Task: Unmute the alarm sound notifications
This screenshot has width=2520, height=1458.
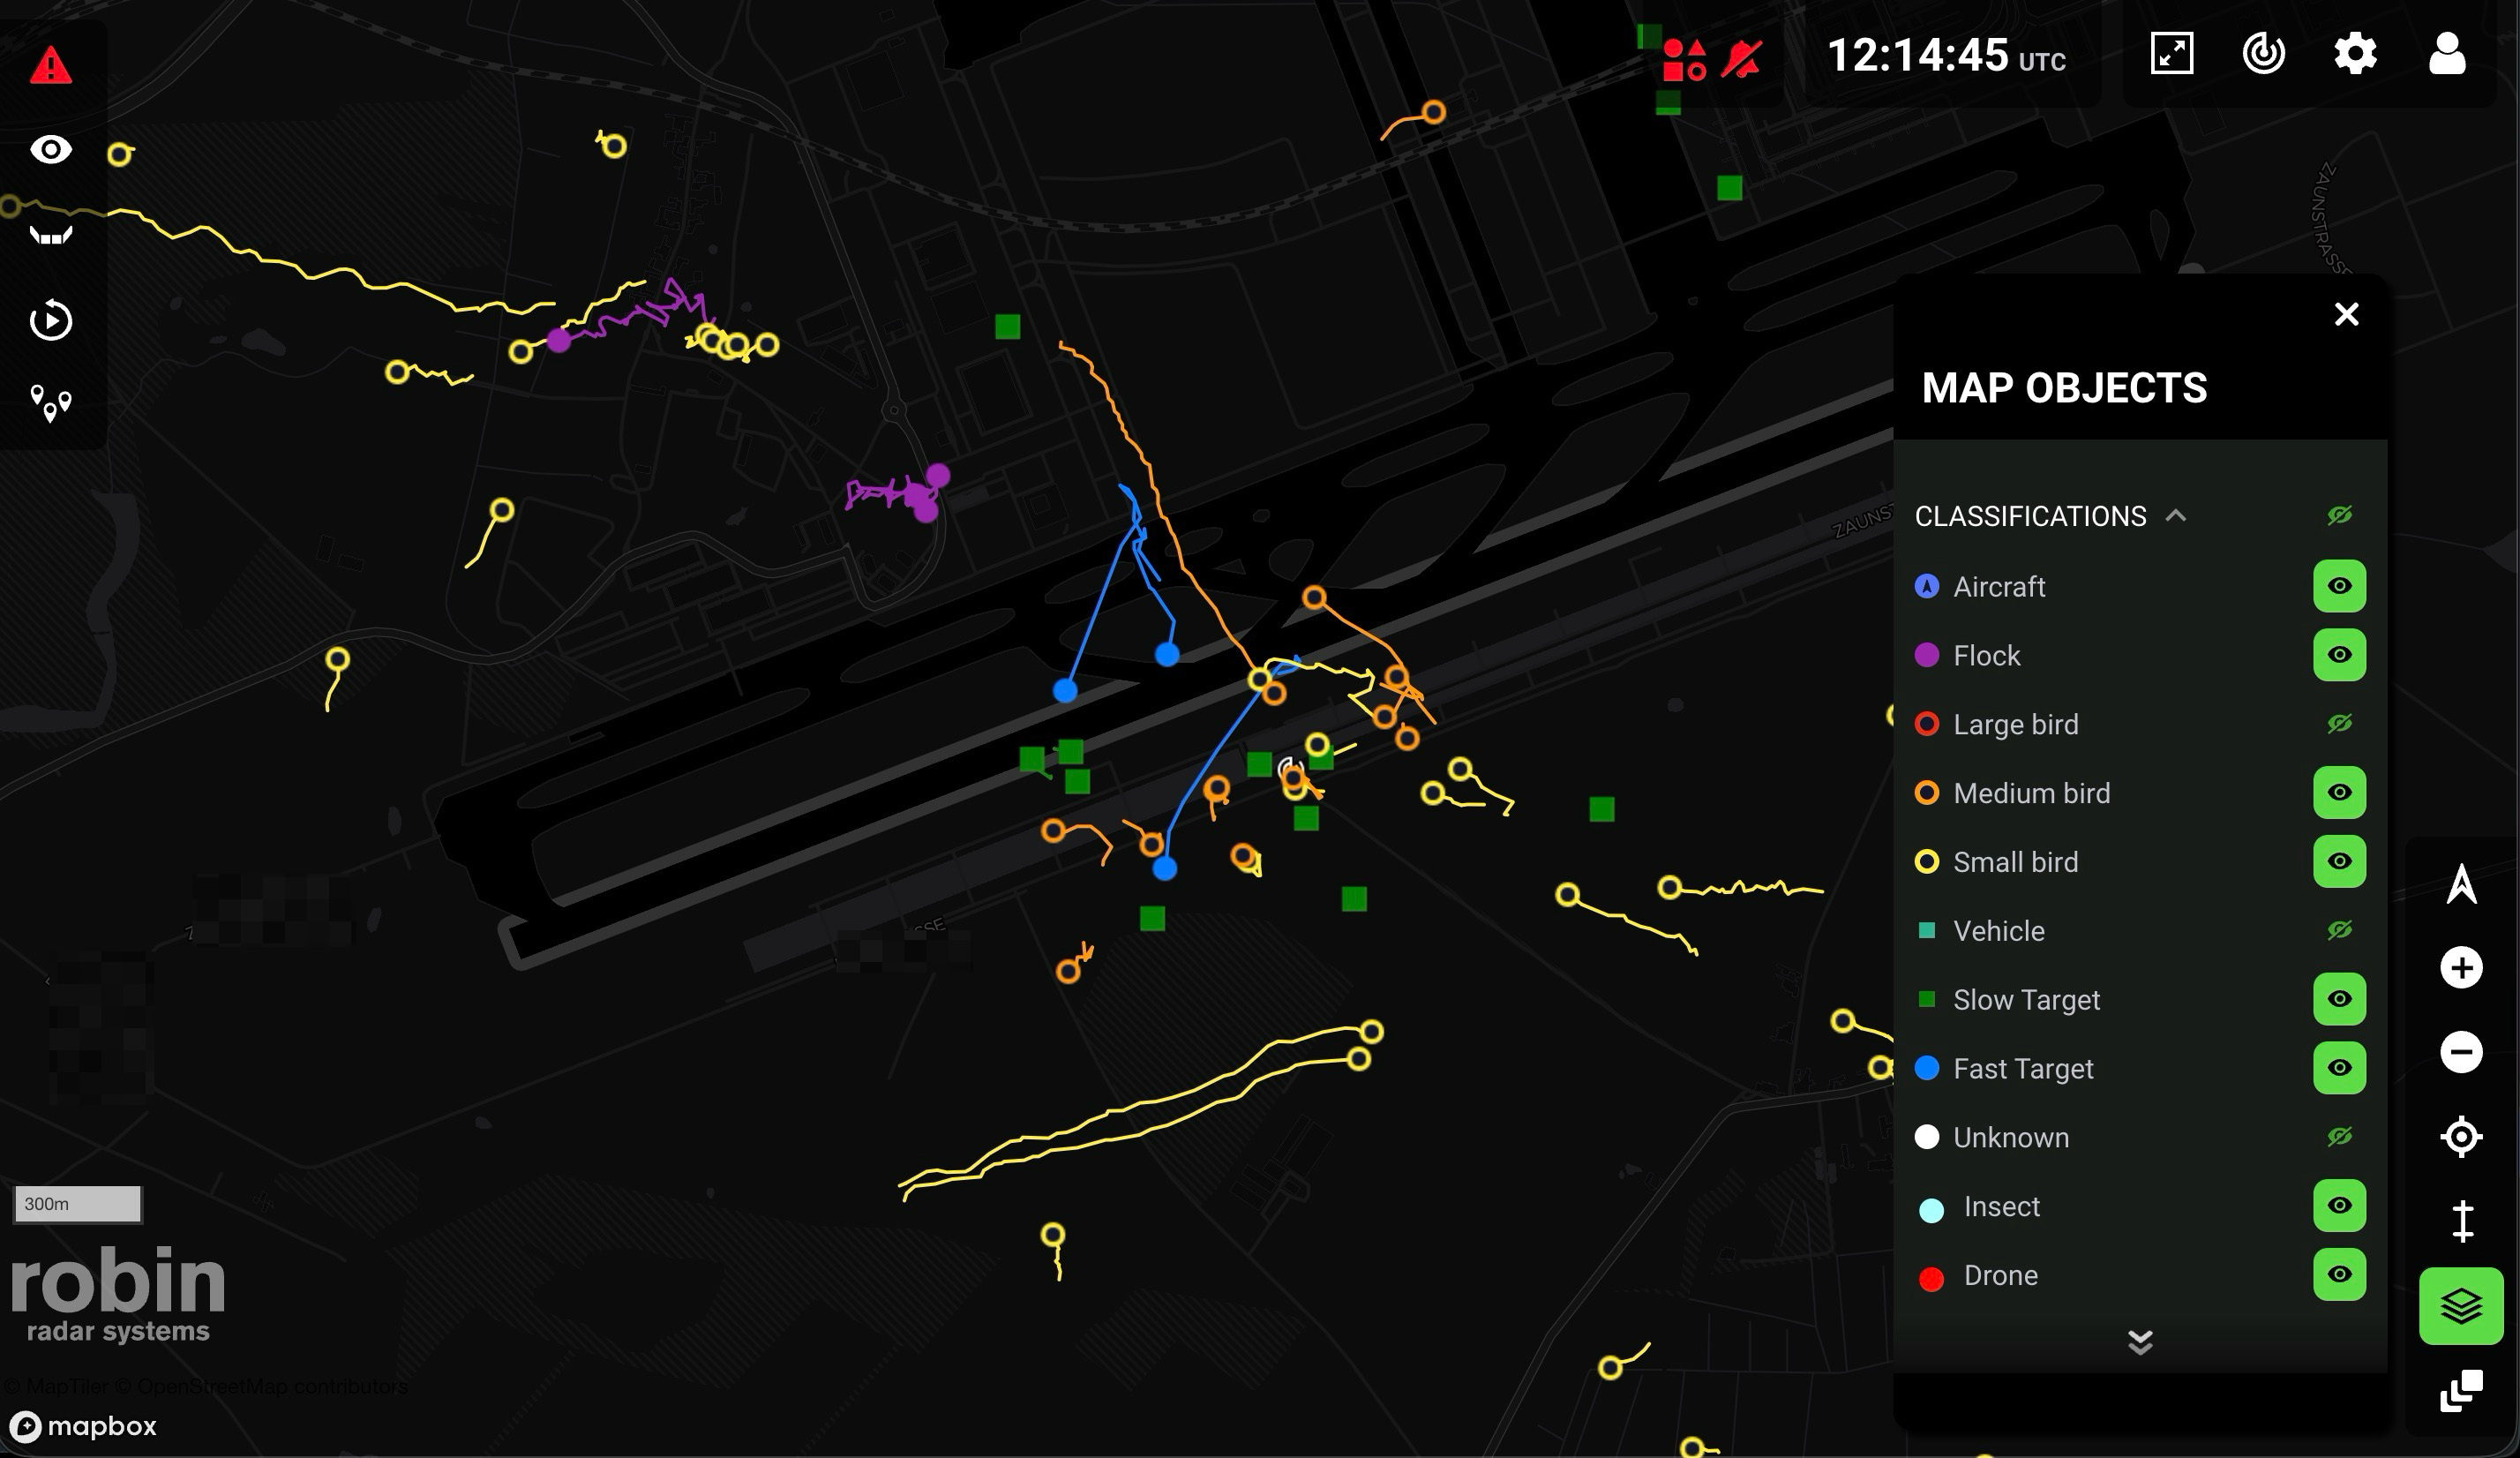Action: (1741, 57)
